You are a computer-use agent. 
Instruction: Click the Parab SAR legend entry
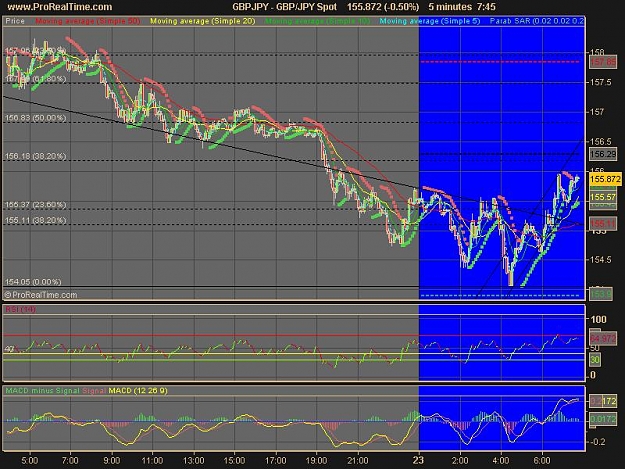(x=537, y=21)
